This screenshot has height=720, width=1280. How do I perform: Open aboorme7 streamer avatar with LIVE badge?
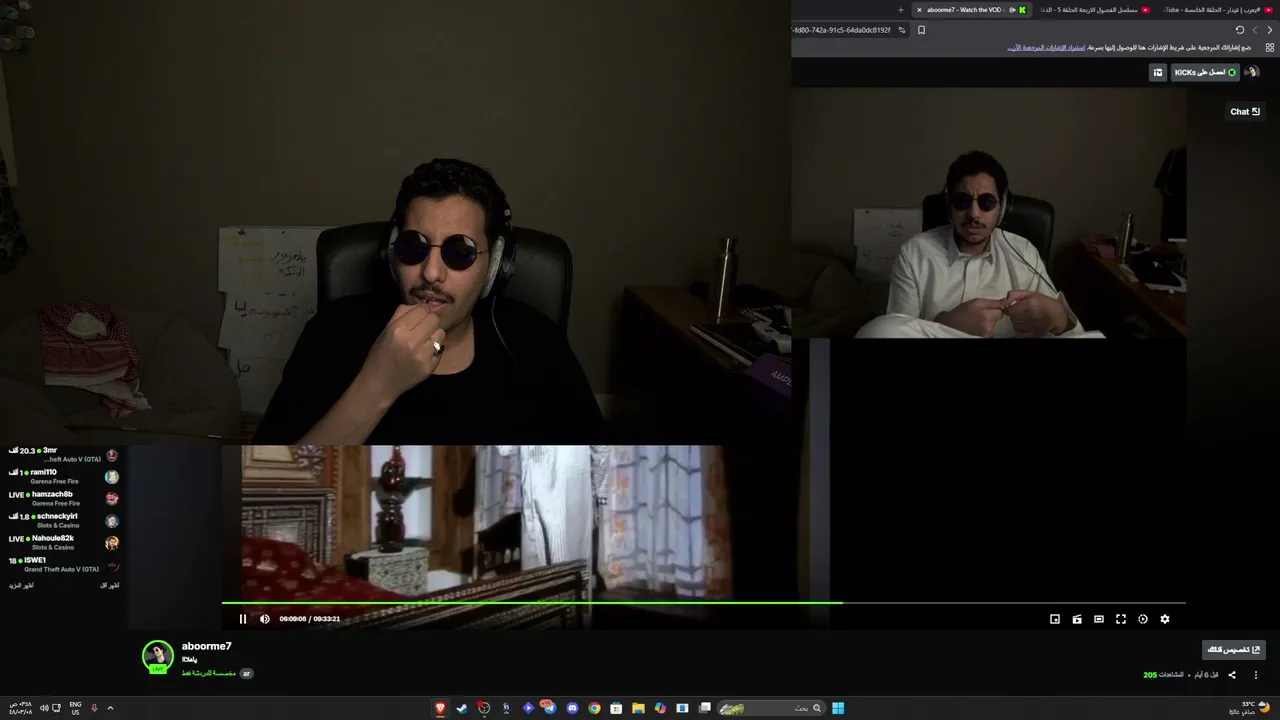(x=158, y=656)
